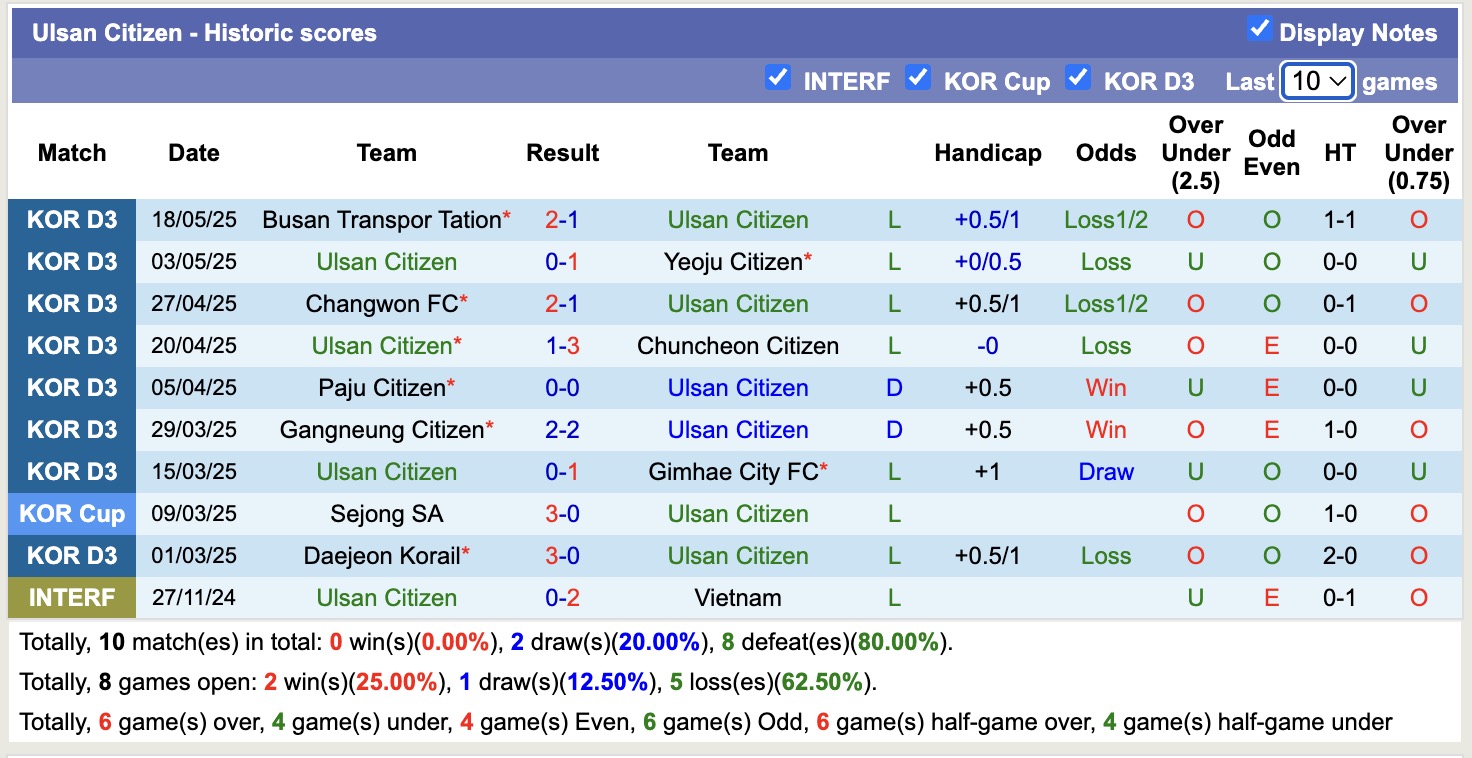Click the Handicap column header

click(988, 152)
